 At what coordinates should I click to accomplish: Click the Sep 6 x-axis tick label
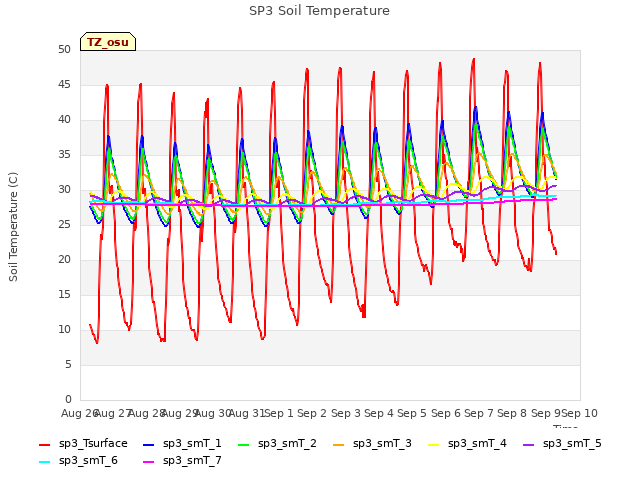[x=446, y=413]
